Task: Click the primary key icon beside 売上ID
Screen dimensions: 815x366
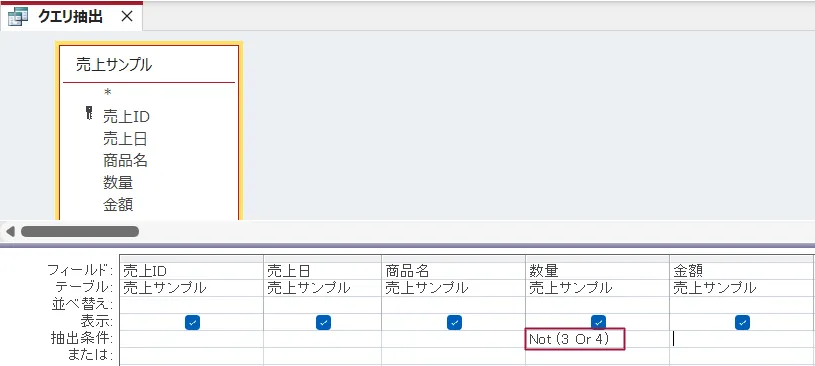Action: (x=88, y=113)
